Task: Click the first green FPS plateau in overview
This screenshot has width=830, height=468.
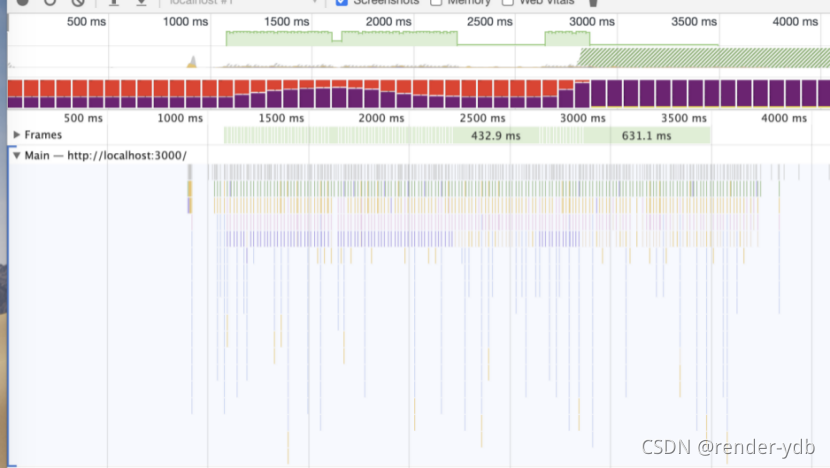Action: [279, 39]
